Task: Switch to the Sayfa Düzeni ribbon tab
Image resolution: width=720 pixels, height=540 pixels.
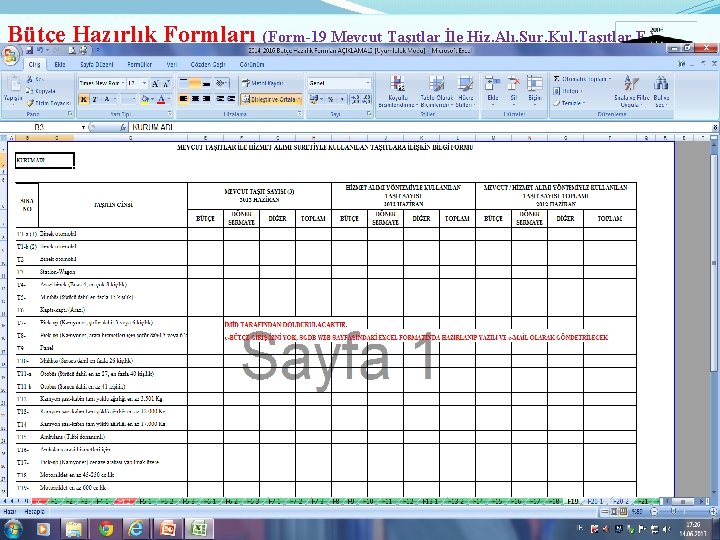Action: [x=96, y=64]
